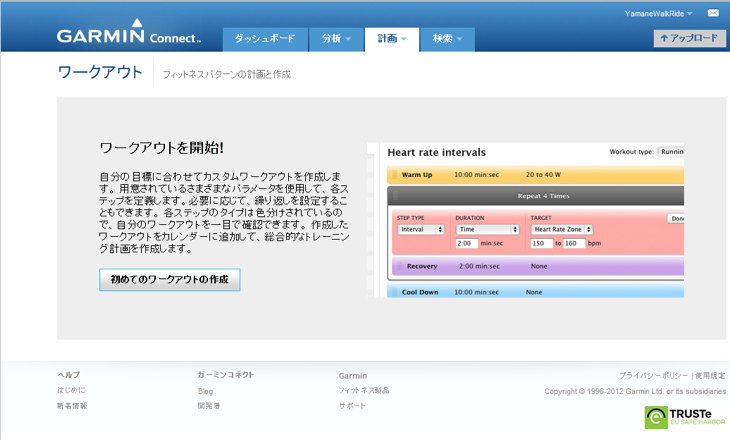Click the アップロード upload button

pos(689,38)
